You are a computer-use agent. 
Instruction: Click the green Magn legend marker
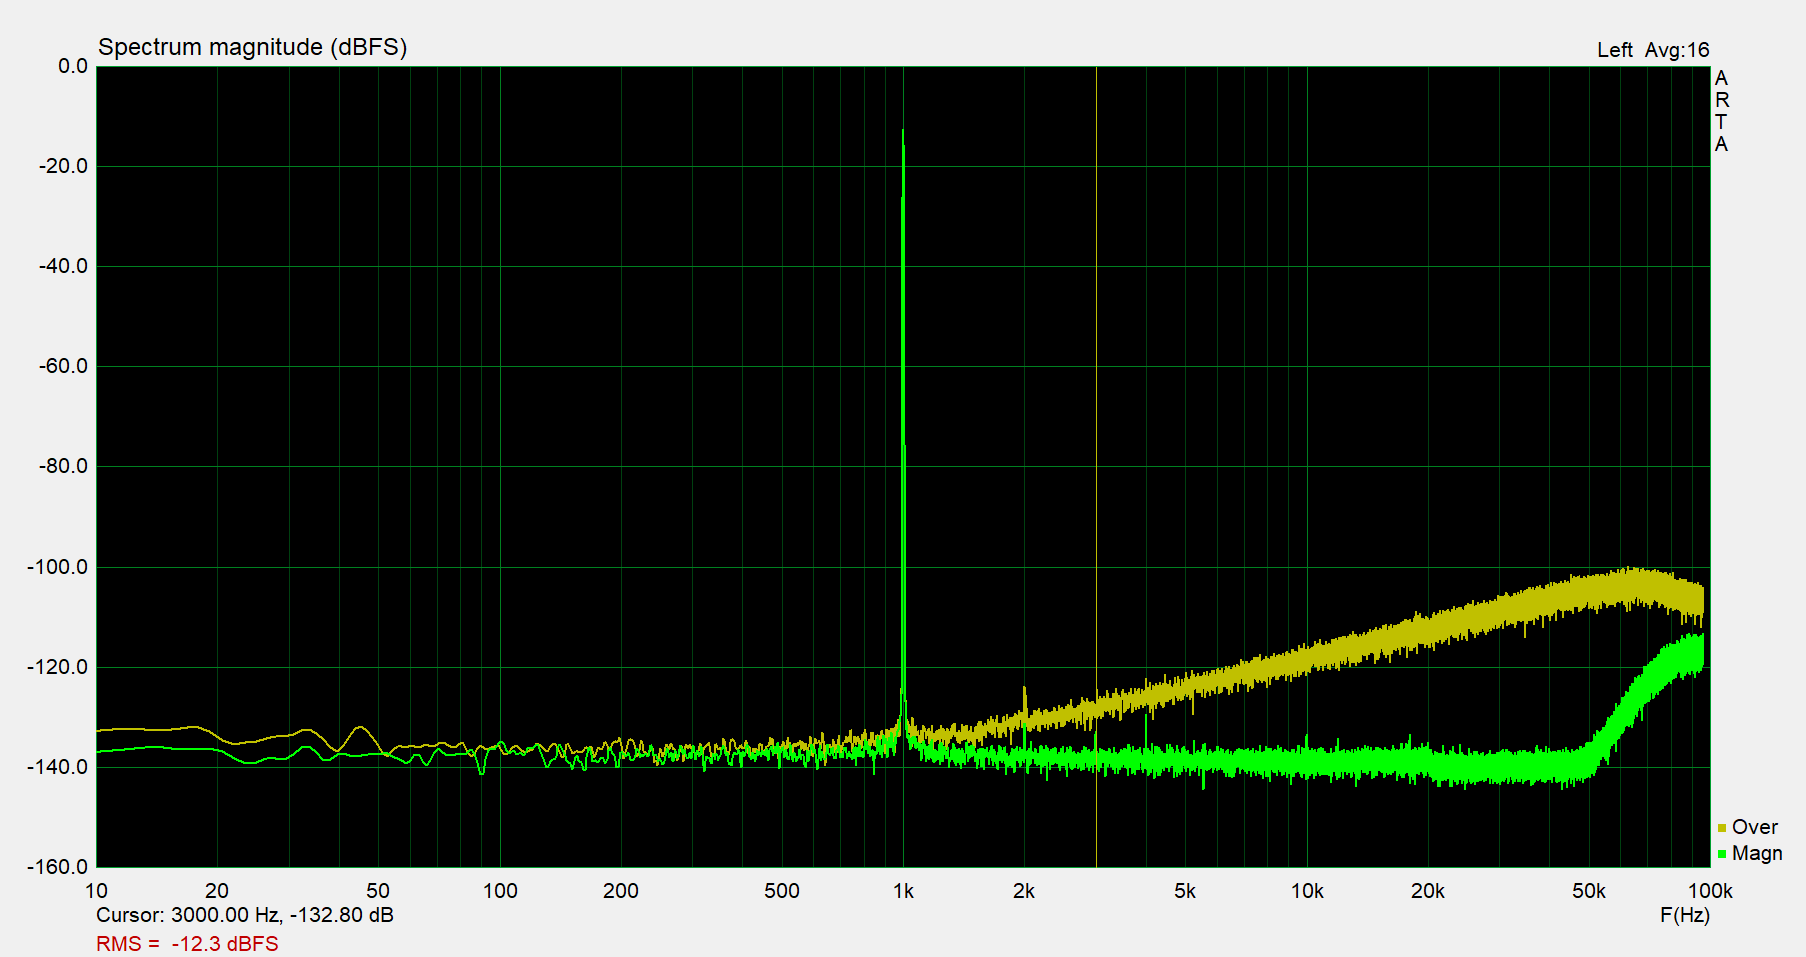[1721, 854]
